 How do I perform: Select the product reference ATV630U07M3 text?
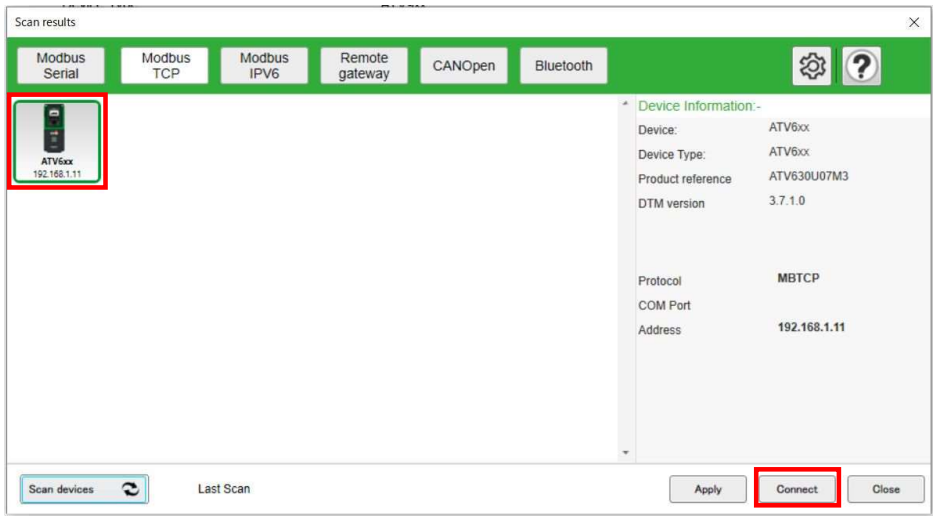point(809,177)
